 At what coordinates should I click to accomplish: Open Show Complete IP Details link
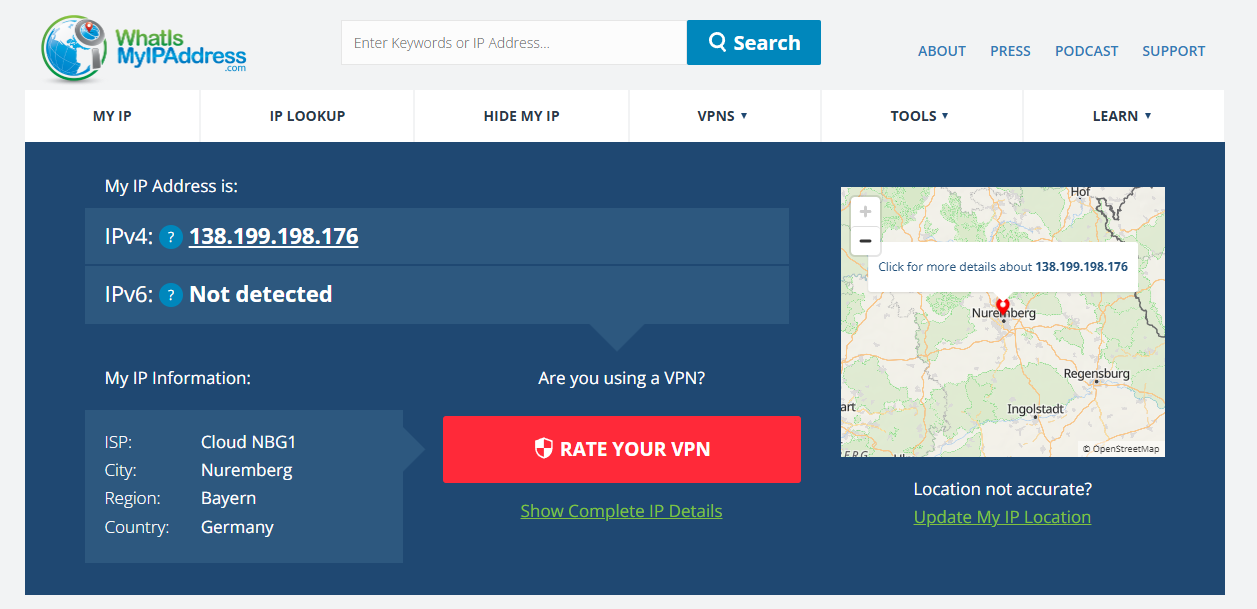point(621,511)
